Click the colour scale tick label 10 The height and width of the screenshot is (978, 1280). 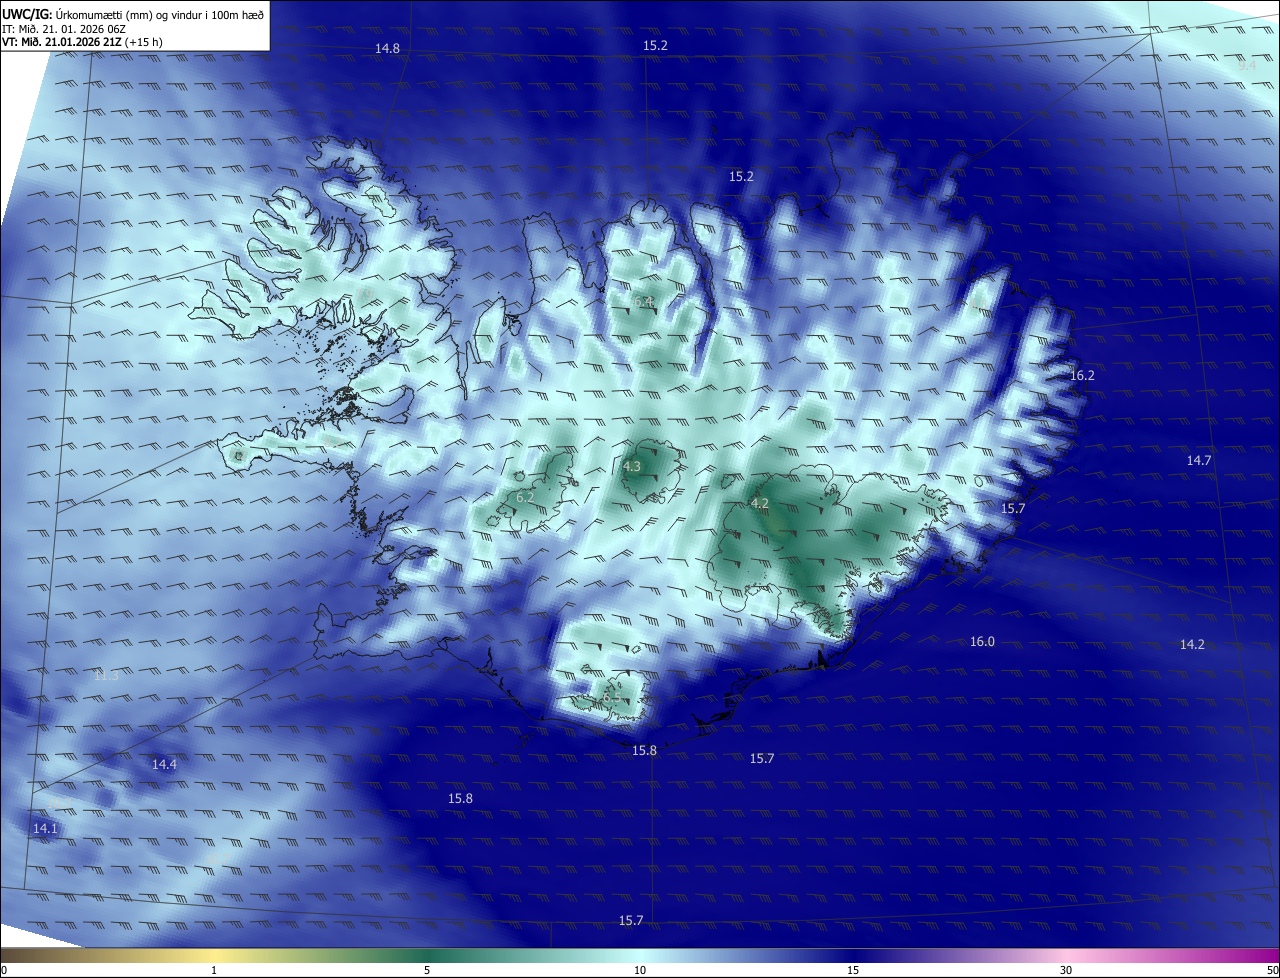tap(640, 971)
